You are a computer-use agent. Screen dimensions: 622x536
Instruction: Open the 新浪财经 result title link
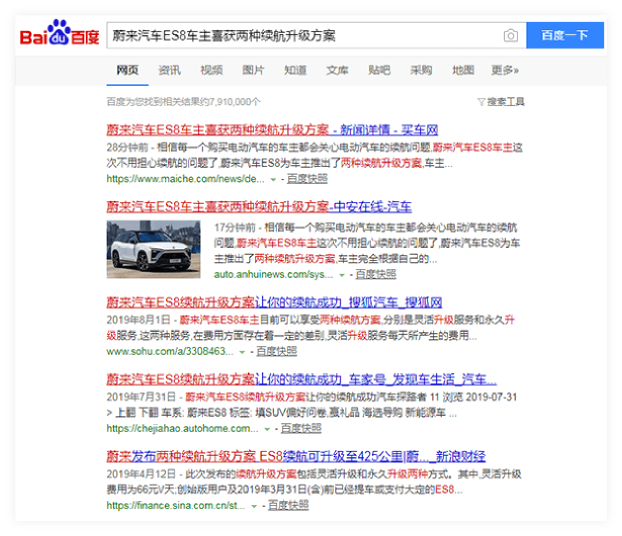pos(296,456)
